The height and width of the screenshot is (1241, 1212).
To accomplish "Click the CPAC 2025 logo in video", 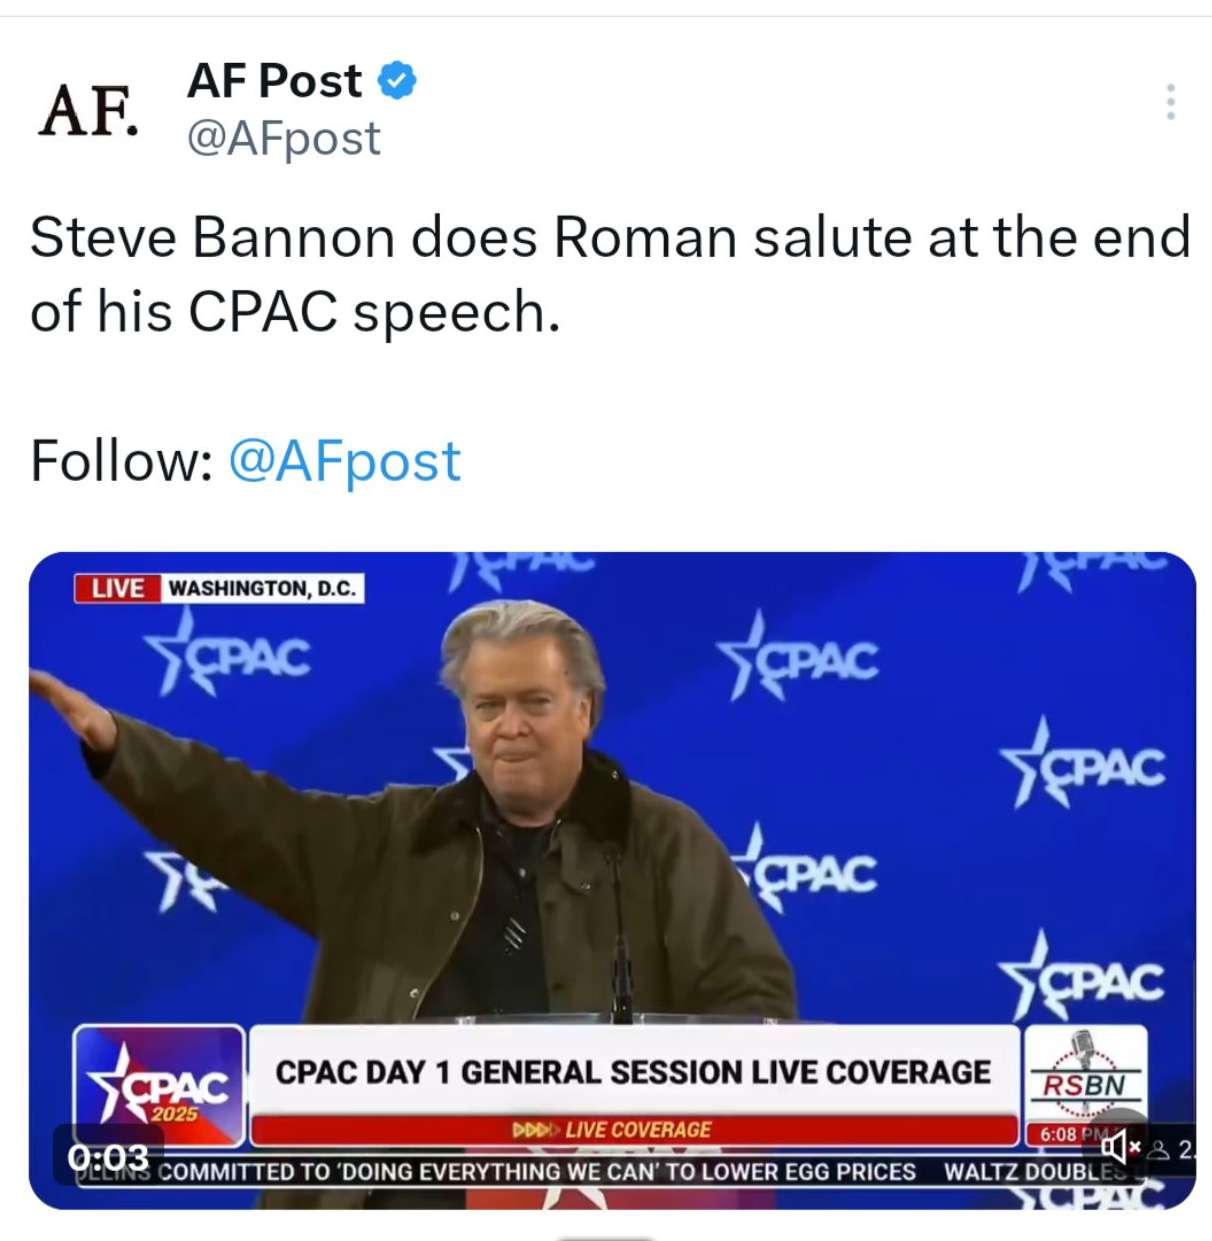I will tap(159, 1084).
